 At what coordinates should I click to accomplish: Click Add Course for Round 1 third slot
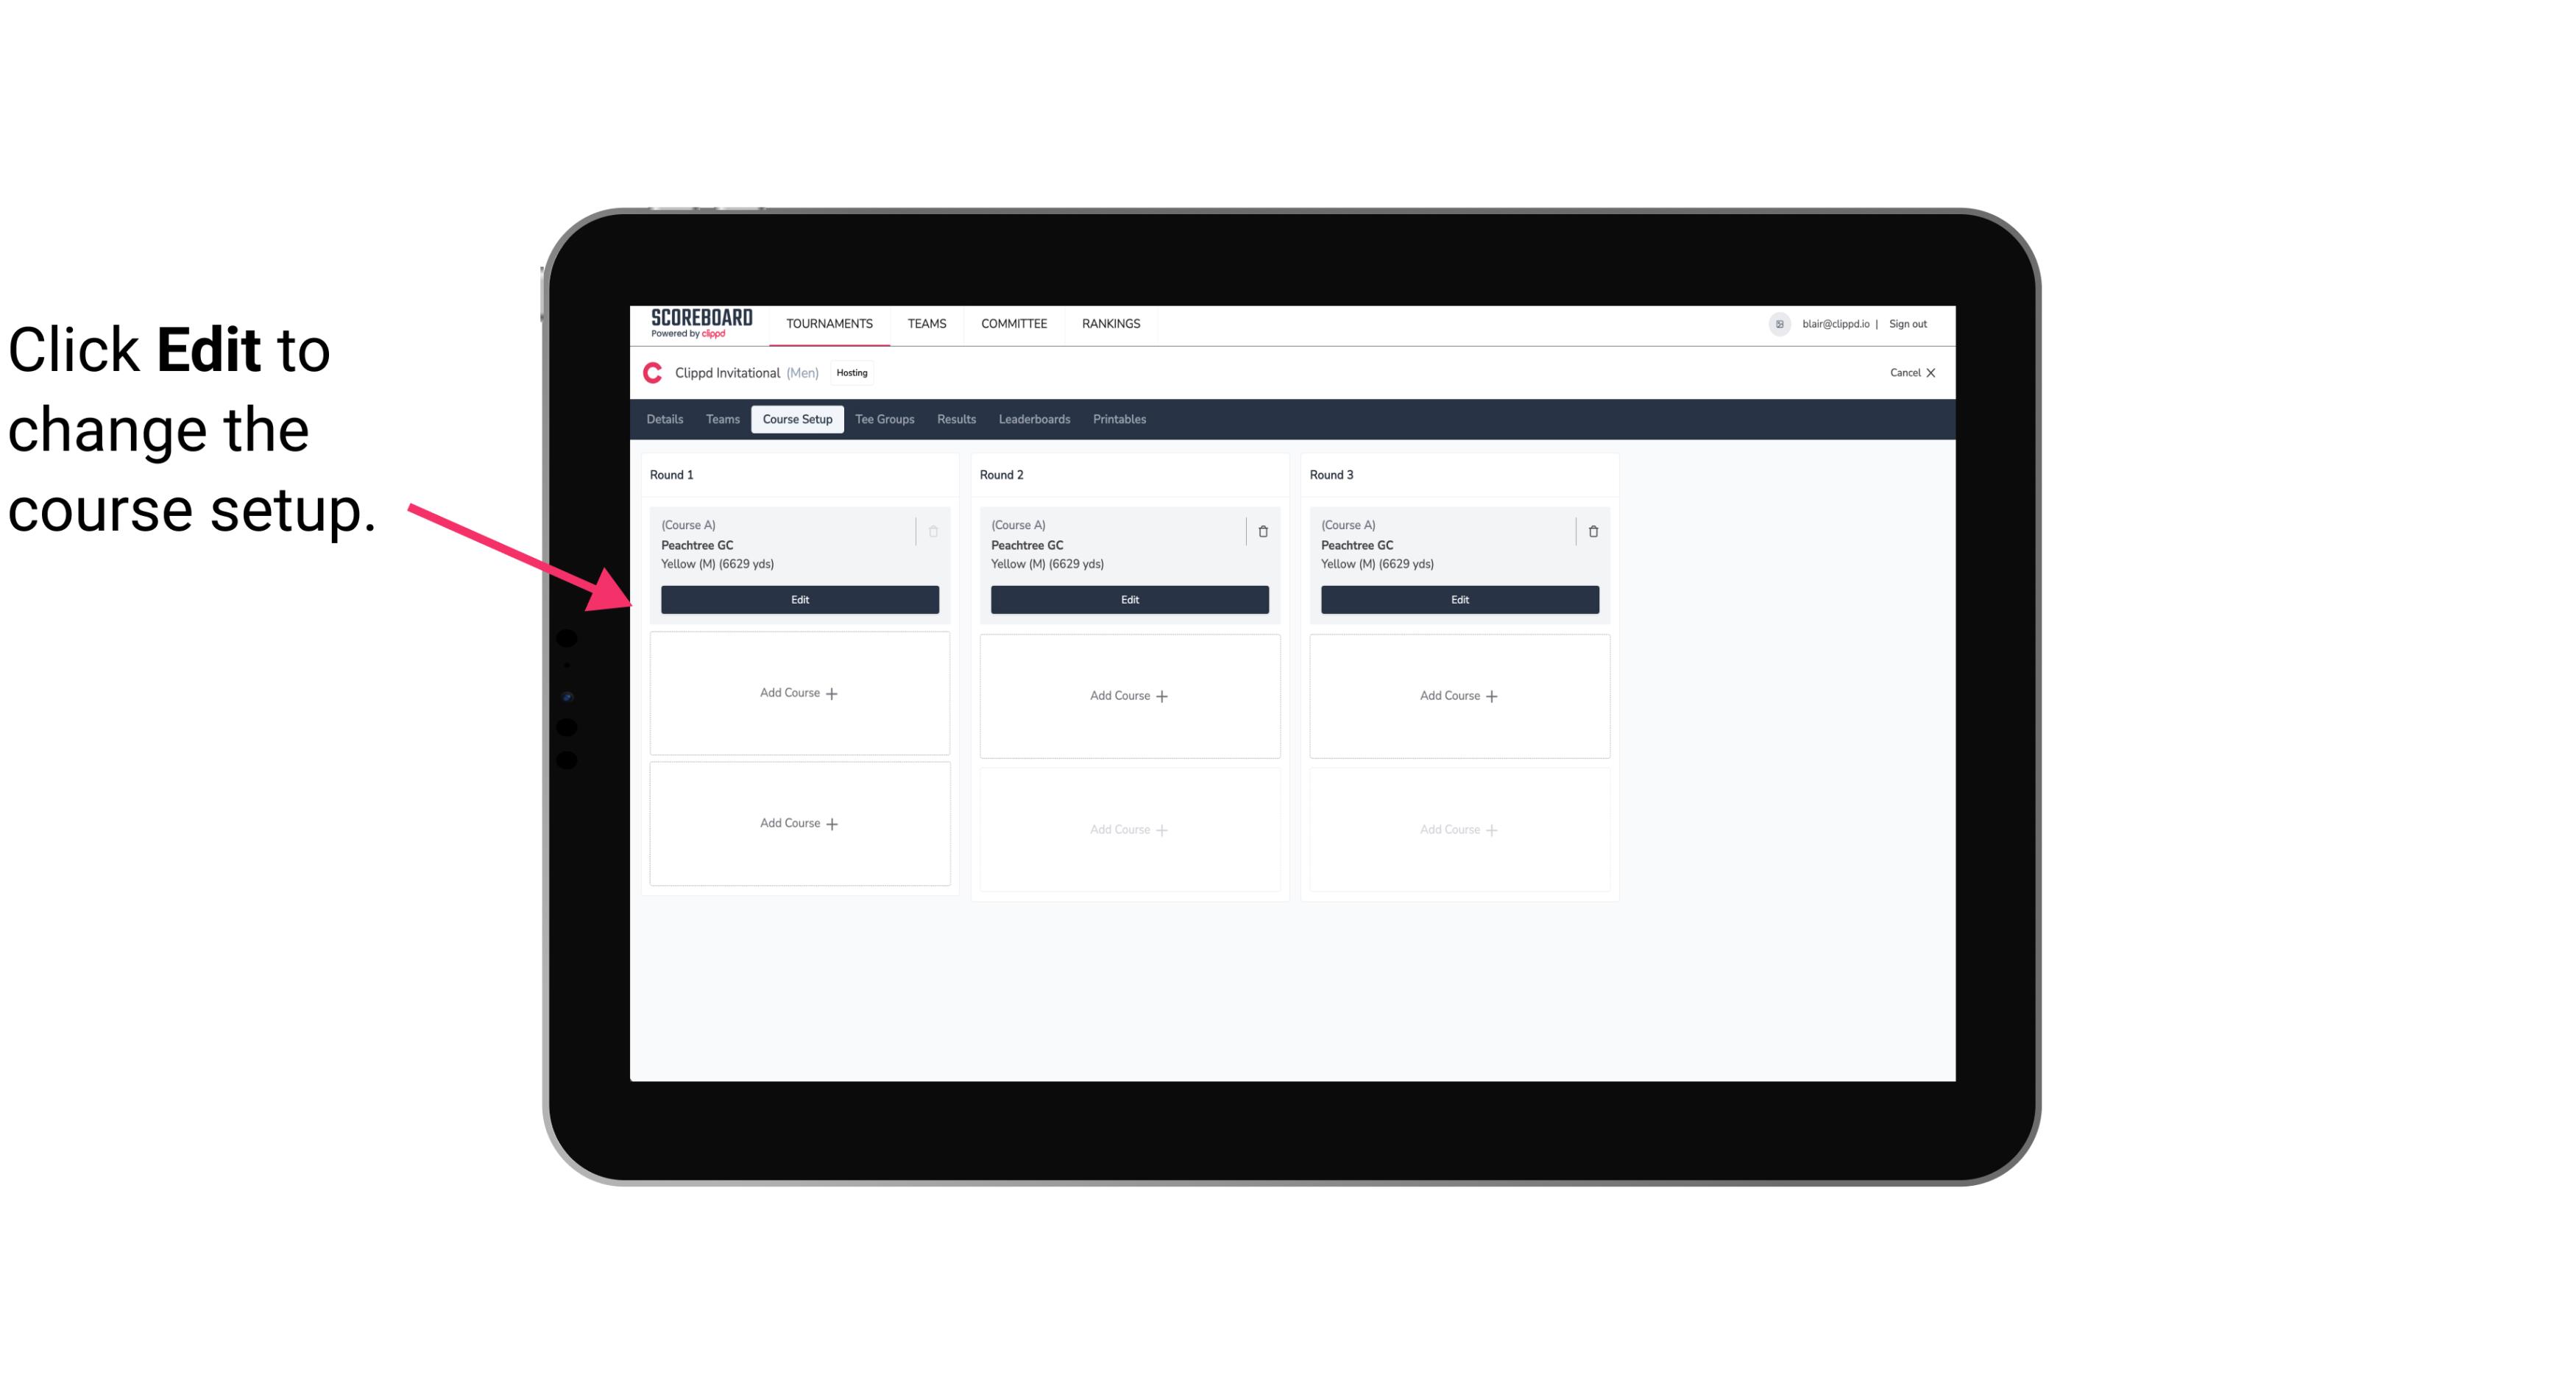point(799,824)
